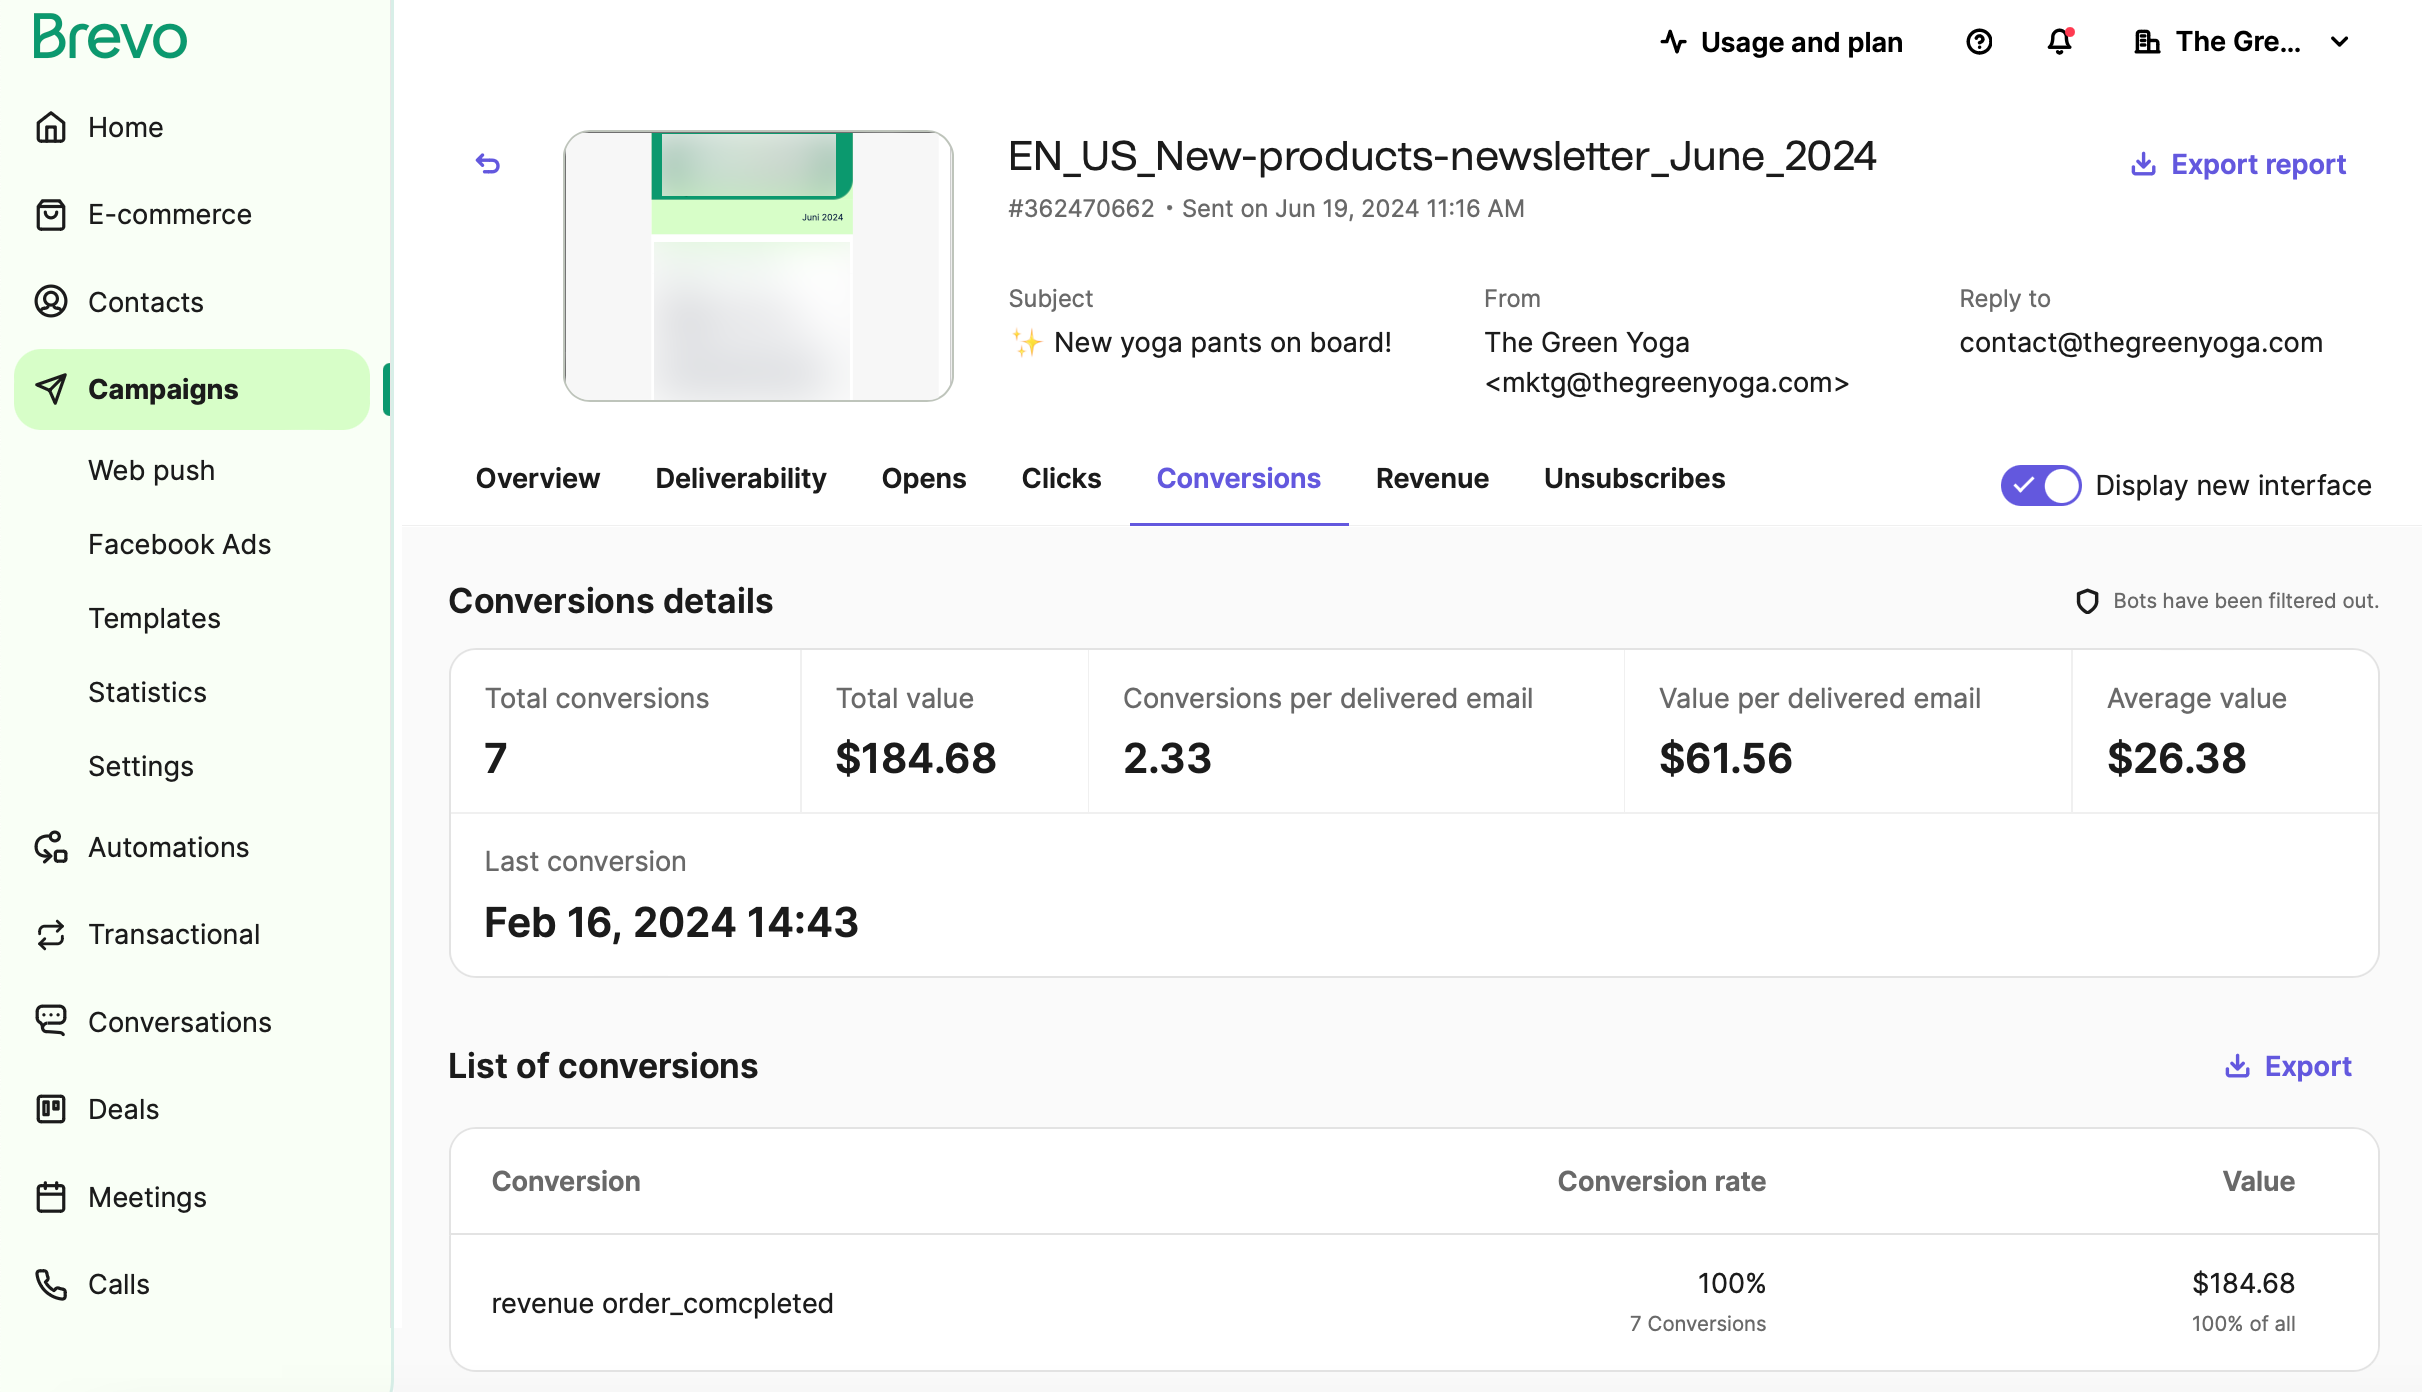The width and height of the screenshot is (2422, 1392).
Task: Select the Deals icon in the sidebar
Action: pyautogui.click(x=52, y=1109)
